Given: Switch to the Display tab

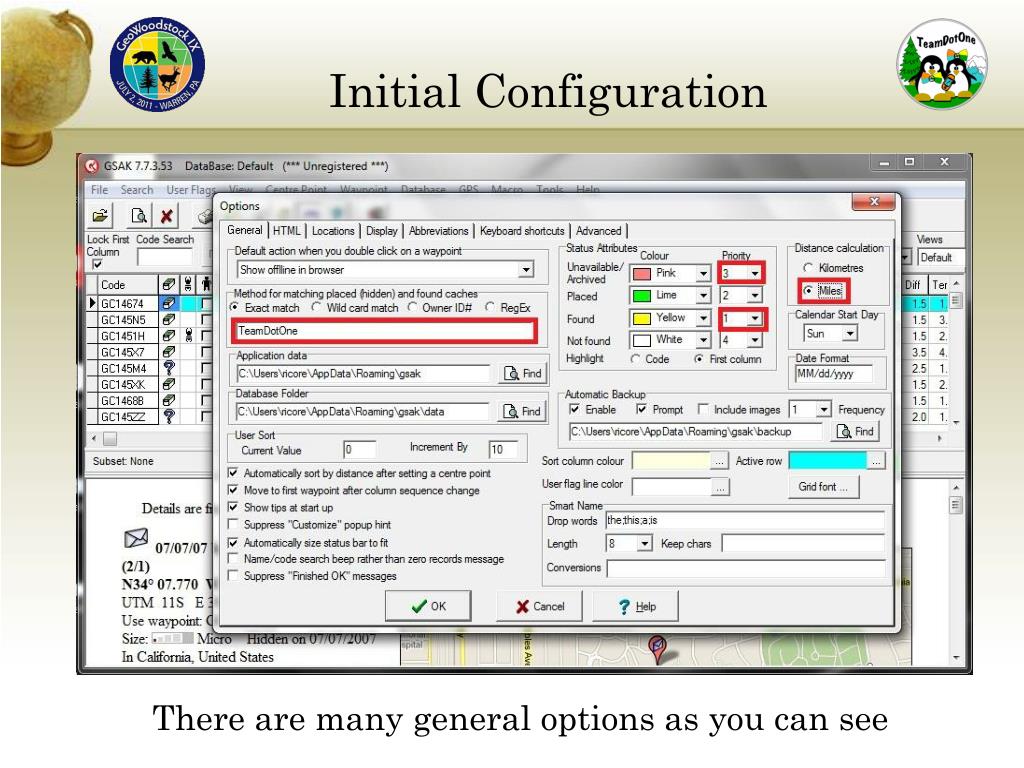Looking at the screenshot, I should pos(381,231).
